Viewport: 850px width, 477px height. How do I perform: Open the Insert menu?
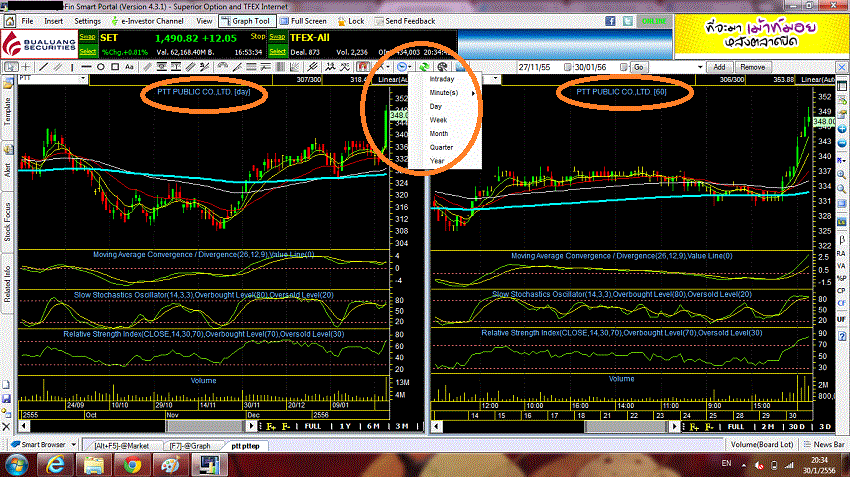point(54,21)
